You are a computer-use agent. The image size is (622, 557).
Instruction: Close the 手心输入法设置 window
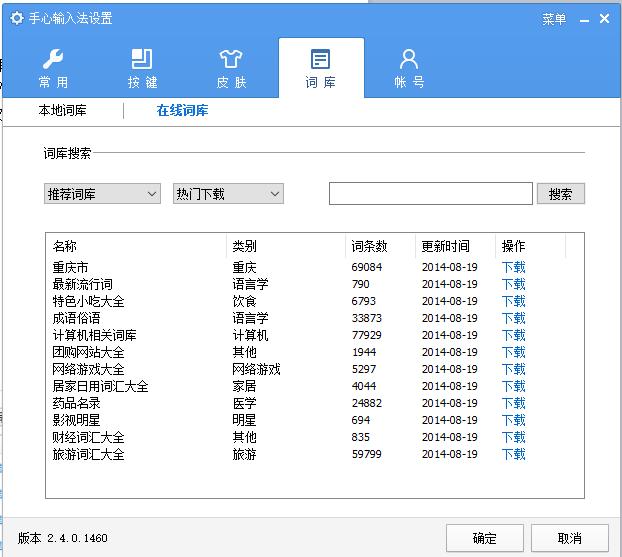[x=605, y=18]
